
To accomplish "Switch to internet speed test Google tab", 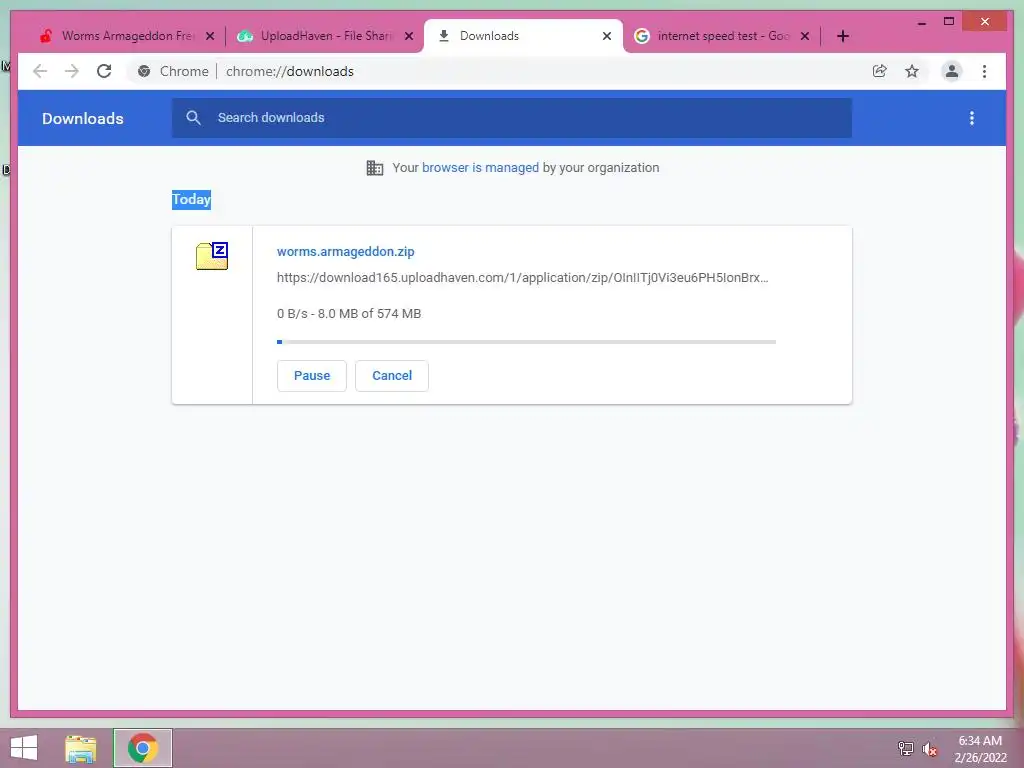I will [x=723, y=36].
